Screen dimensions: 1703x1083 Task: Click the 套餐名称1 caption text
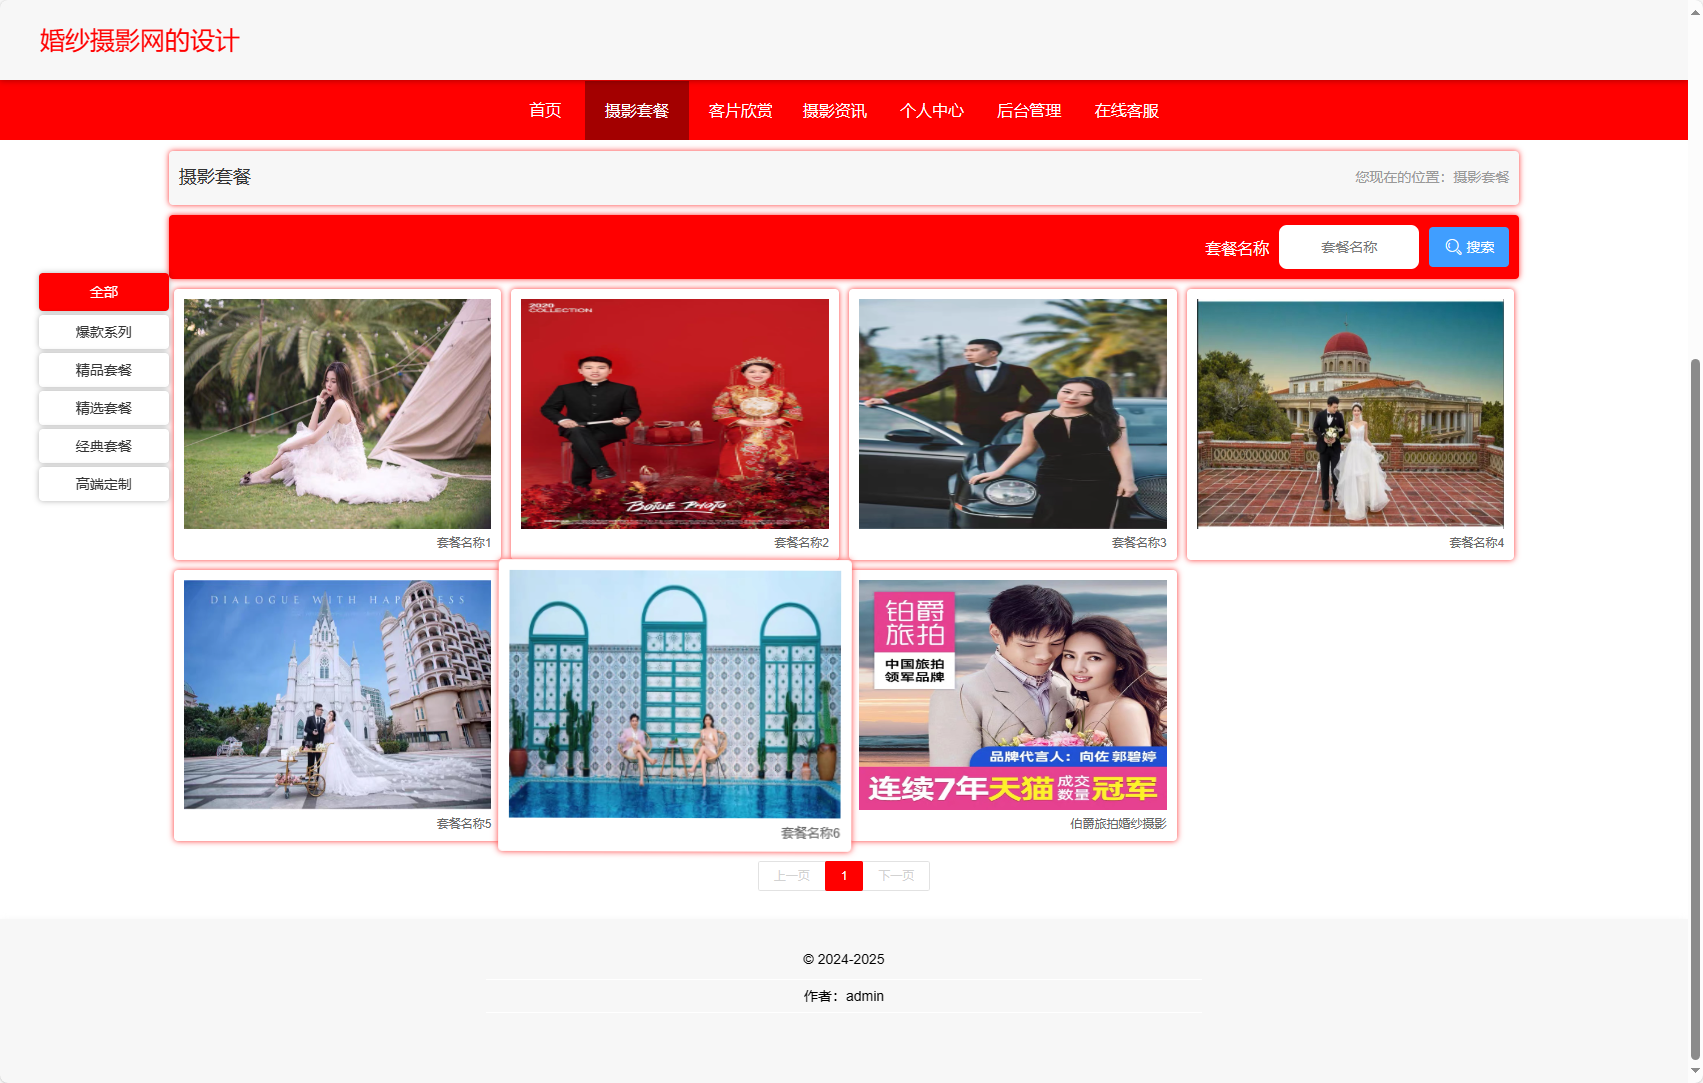(464, 543)
